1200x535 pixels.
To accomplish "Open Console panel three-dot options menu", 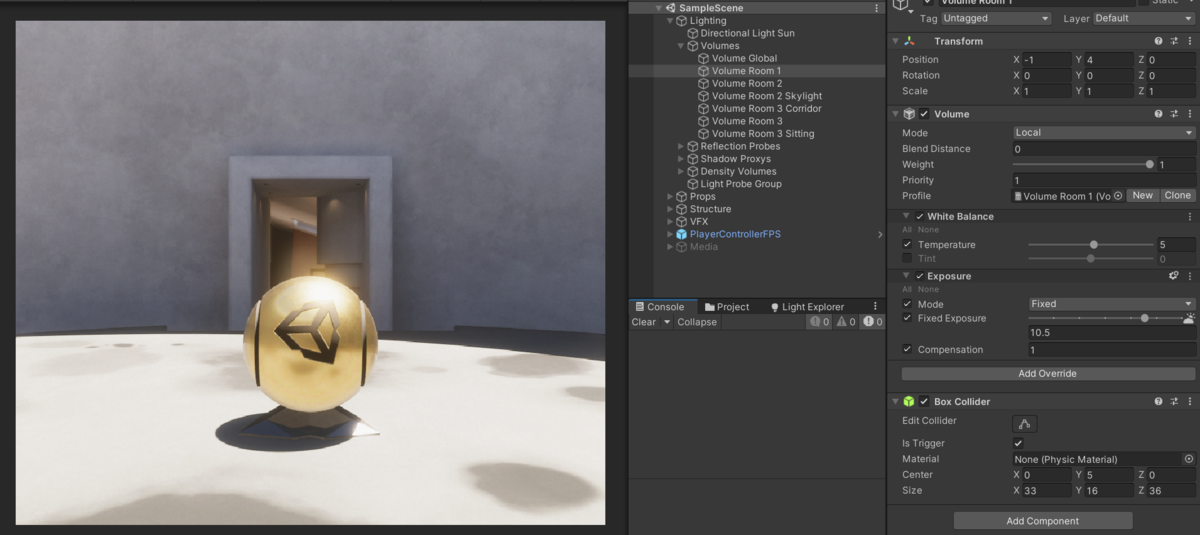I will pos(876,307).
